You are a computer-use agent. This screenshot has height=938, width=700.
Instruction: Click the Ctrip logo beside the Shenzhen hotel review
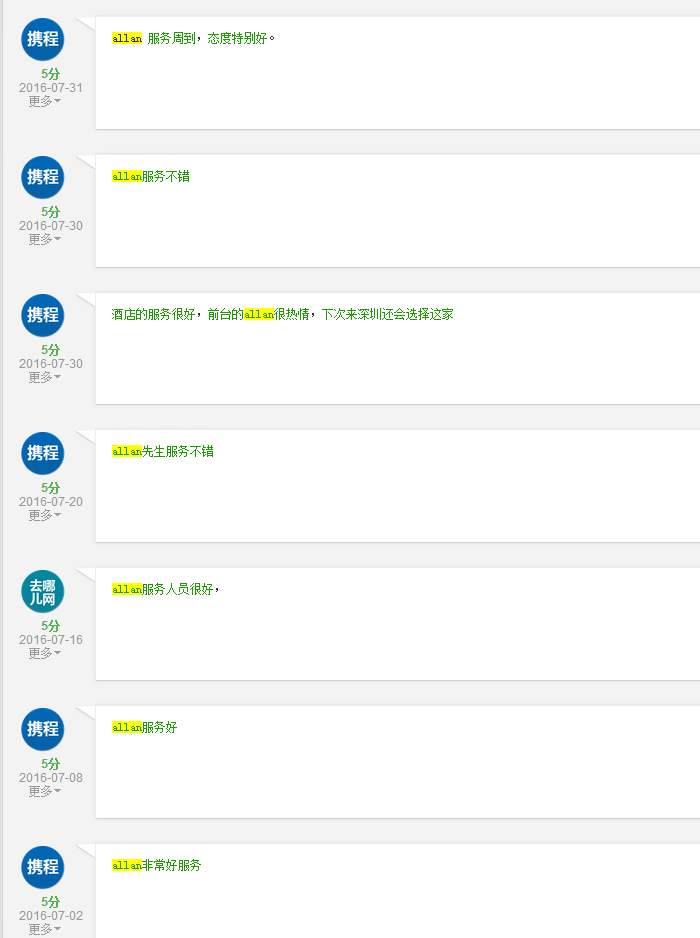pyautogui.click(x=43, y=315)
